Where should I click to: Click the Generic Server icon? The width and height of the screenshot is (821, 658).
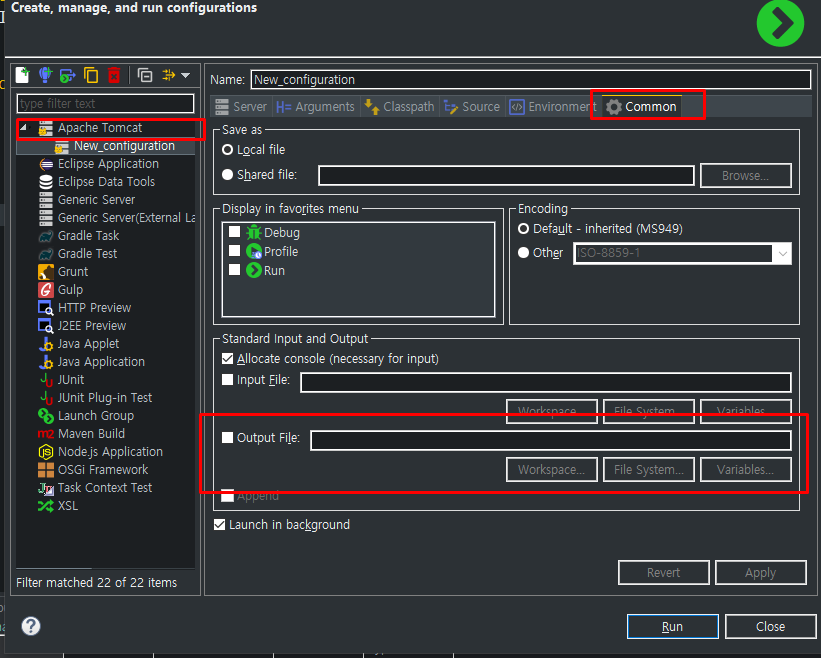coord(46,200)
